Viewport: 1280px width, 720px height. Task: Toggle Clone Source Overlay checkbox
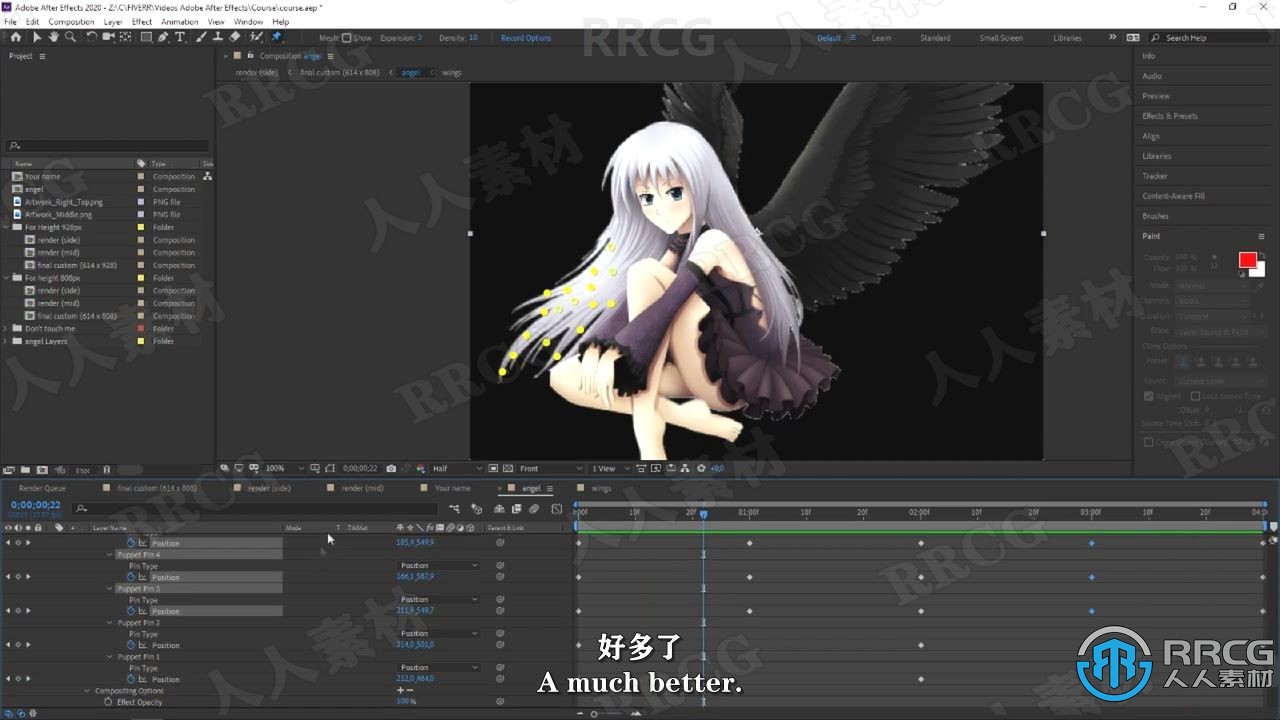(x=1149, y=442)
